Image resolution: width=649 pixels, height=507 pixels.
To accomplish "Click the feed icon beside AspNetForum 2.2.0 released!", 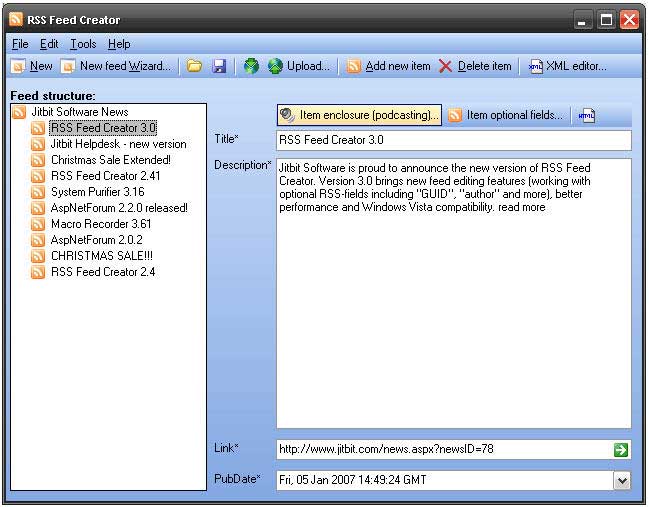I will point(38,208).
